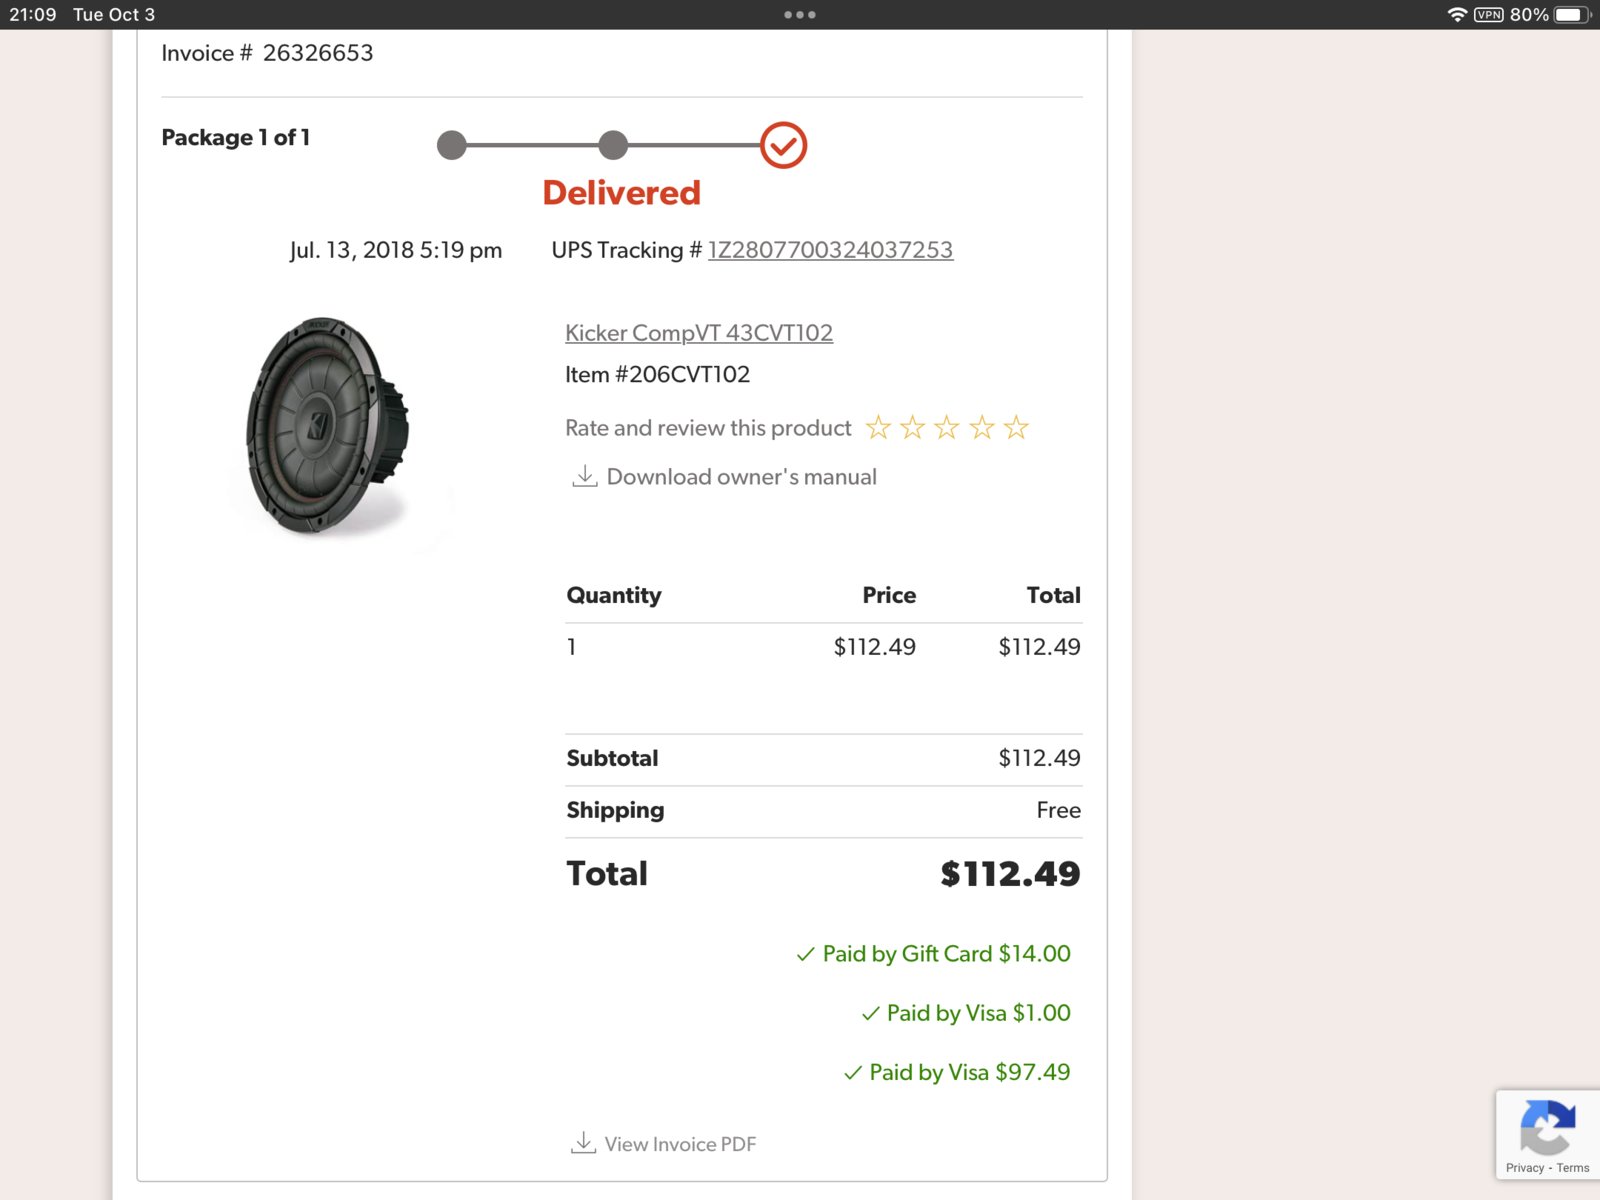Open the reCAPTCHA Privacy link

click(1525, 1168)
